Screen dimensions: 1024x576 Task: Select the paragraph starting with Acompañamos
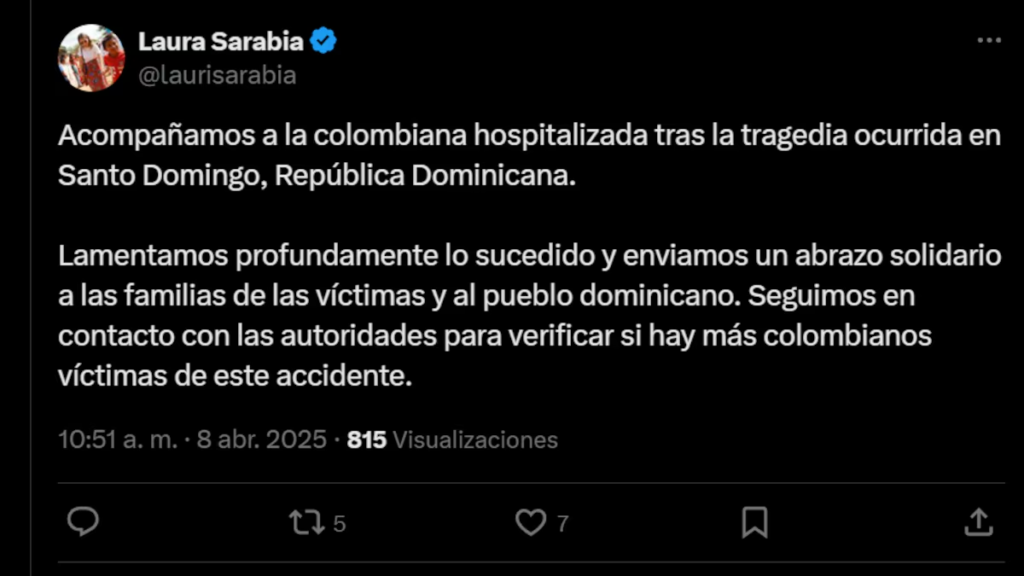pyautogui.click(x=529, y=155)
